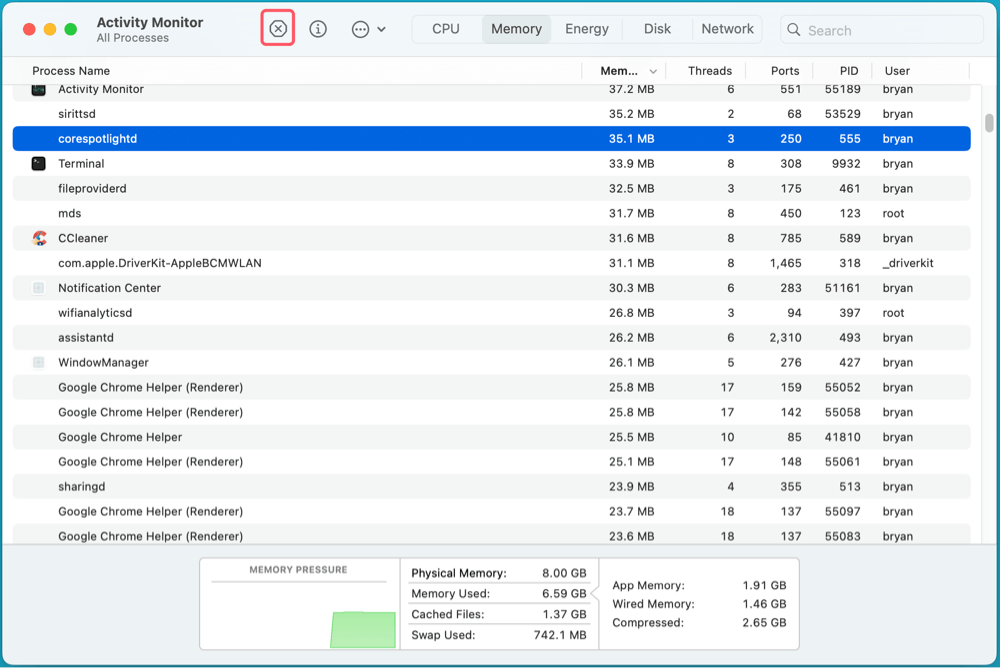Click the magnifying glass search icon
The width and height of the screenshot is (1000, 668).
coord(794,30)
